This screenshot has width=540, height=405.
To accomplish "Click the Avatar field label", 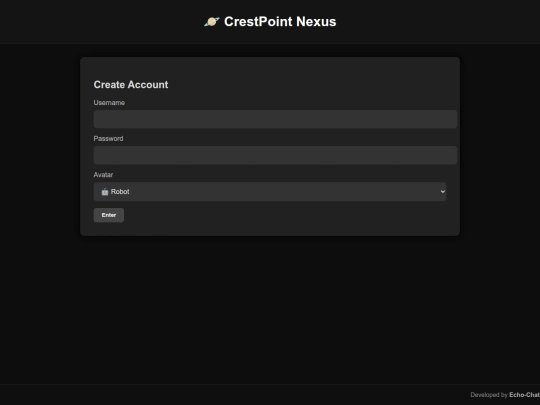I will 103,175.
